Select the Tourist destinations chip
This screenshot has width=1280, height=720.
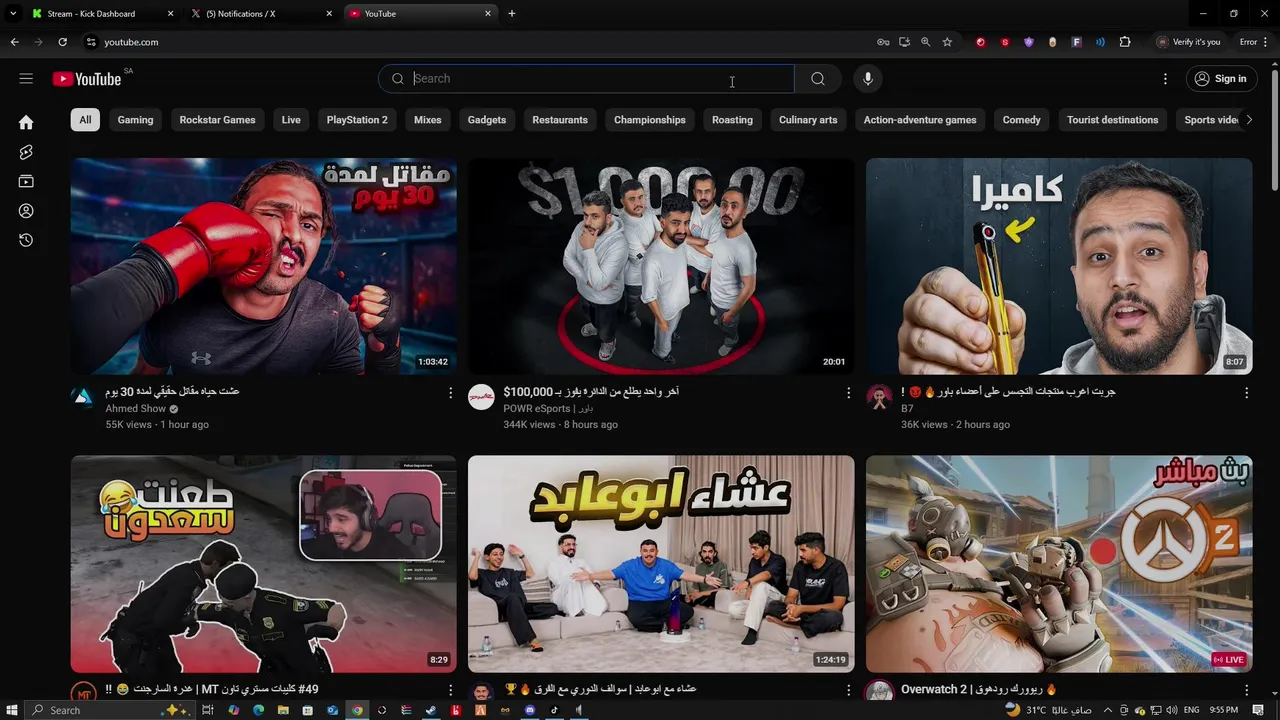coord(1112,120)
